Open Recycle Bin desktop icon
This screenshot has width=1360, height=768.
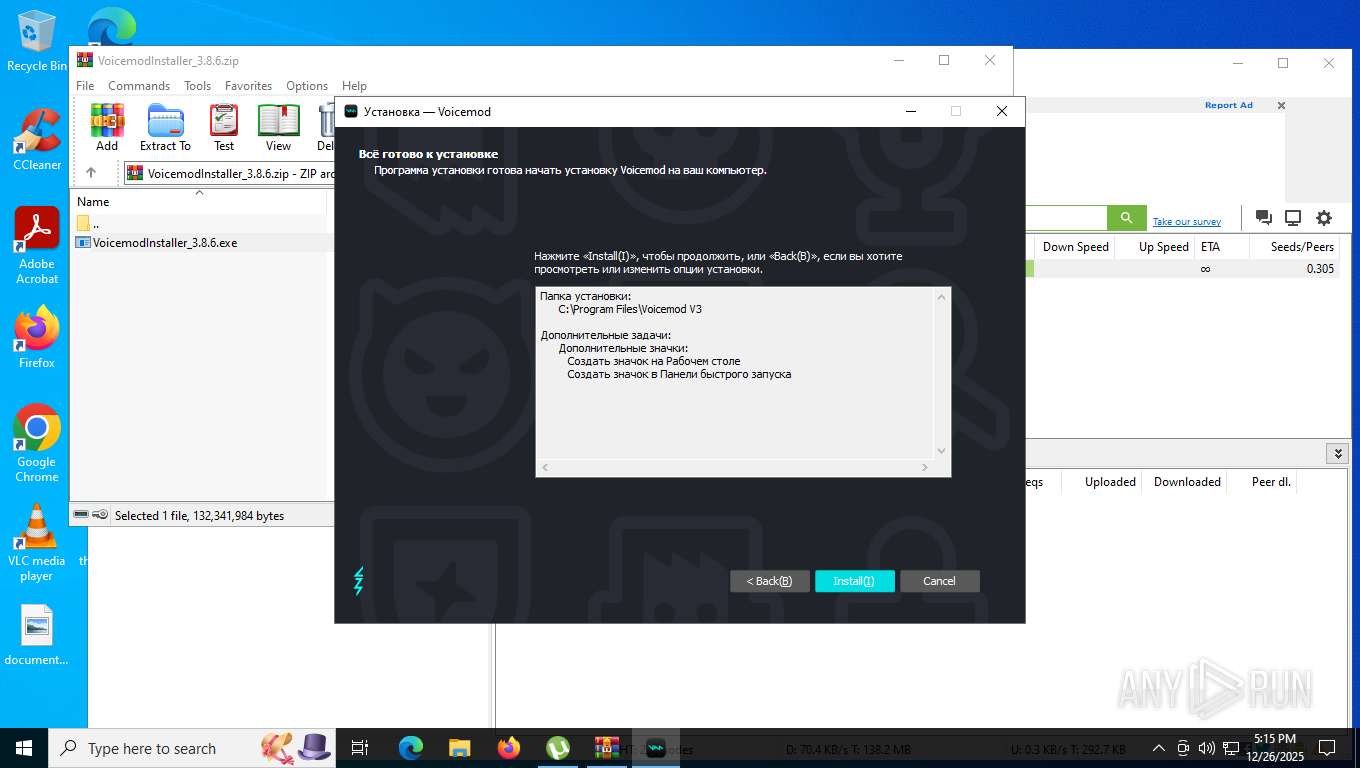(x=37, y=42)
